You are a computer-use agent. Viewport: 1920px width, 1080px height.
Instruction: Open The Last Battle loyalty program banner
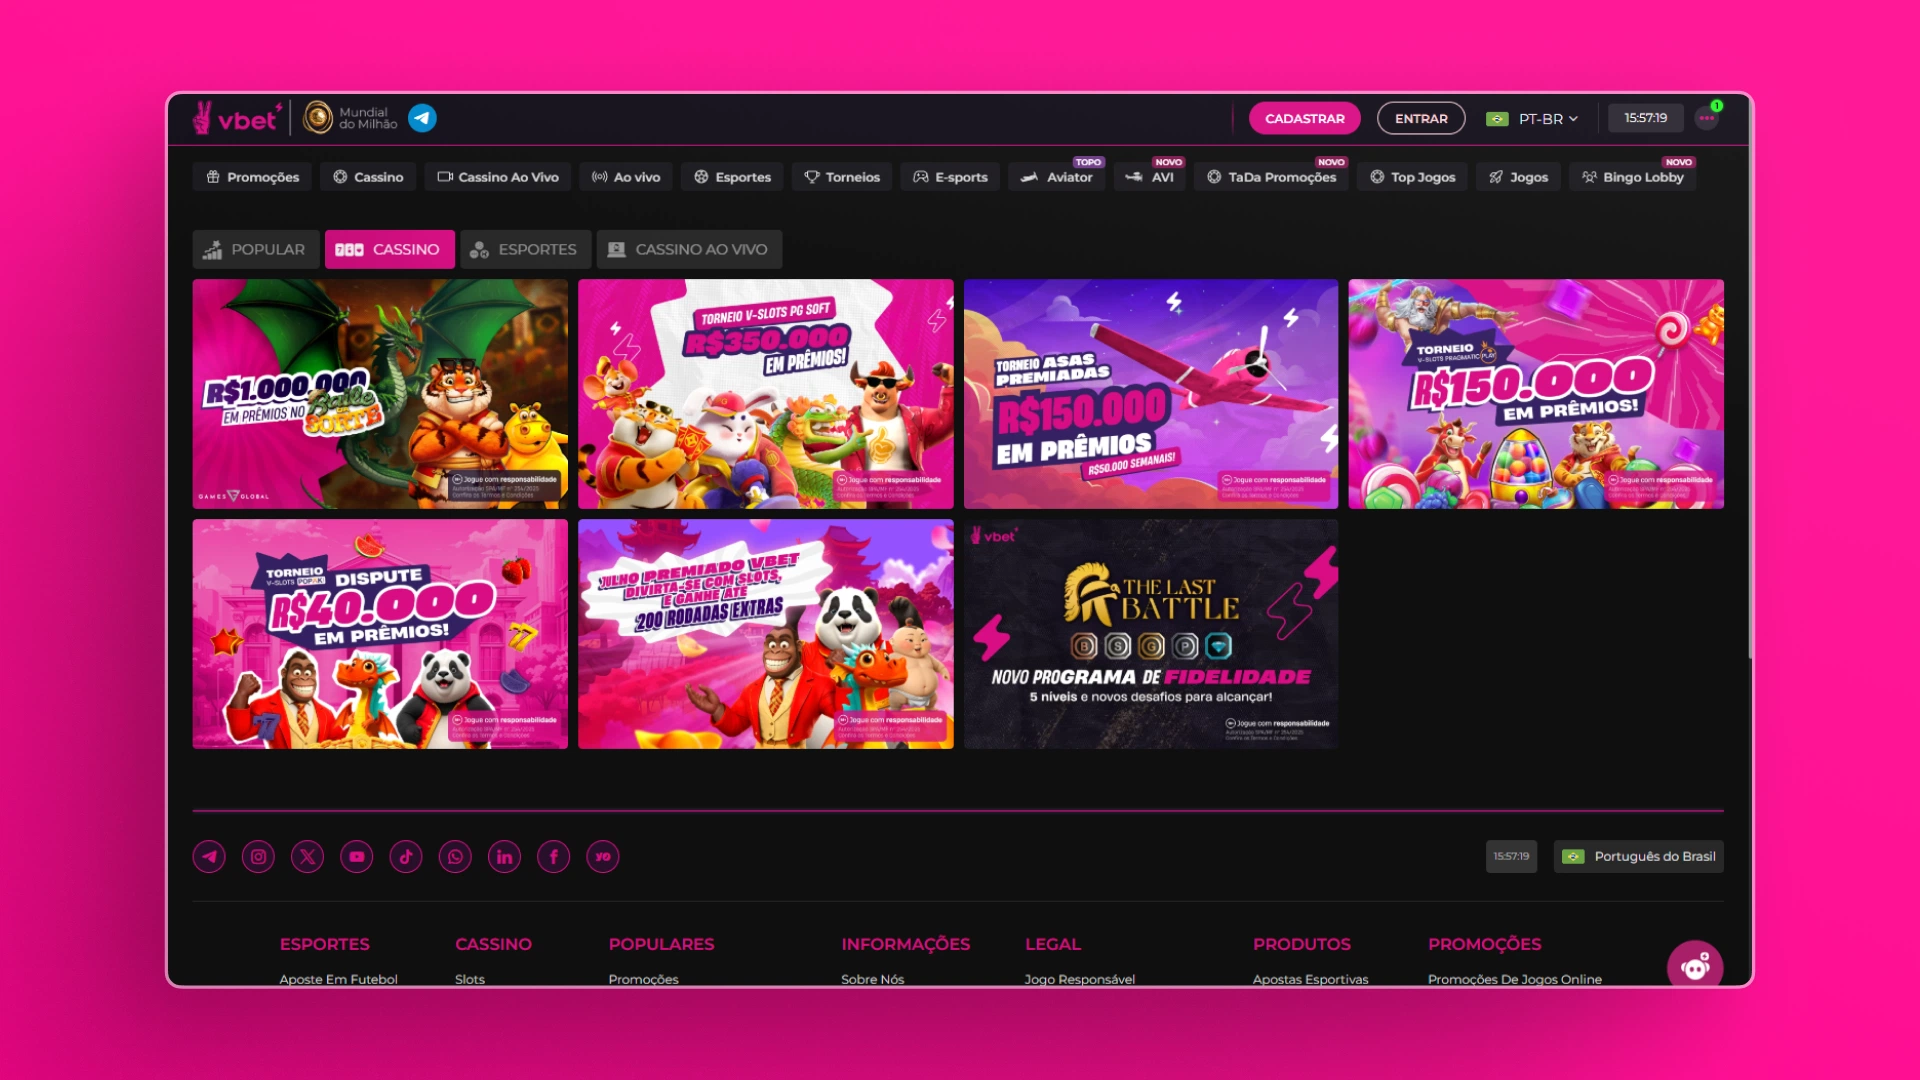point(1151,634)
